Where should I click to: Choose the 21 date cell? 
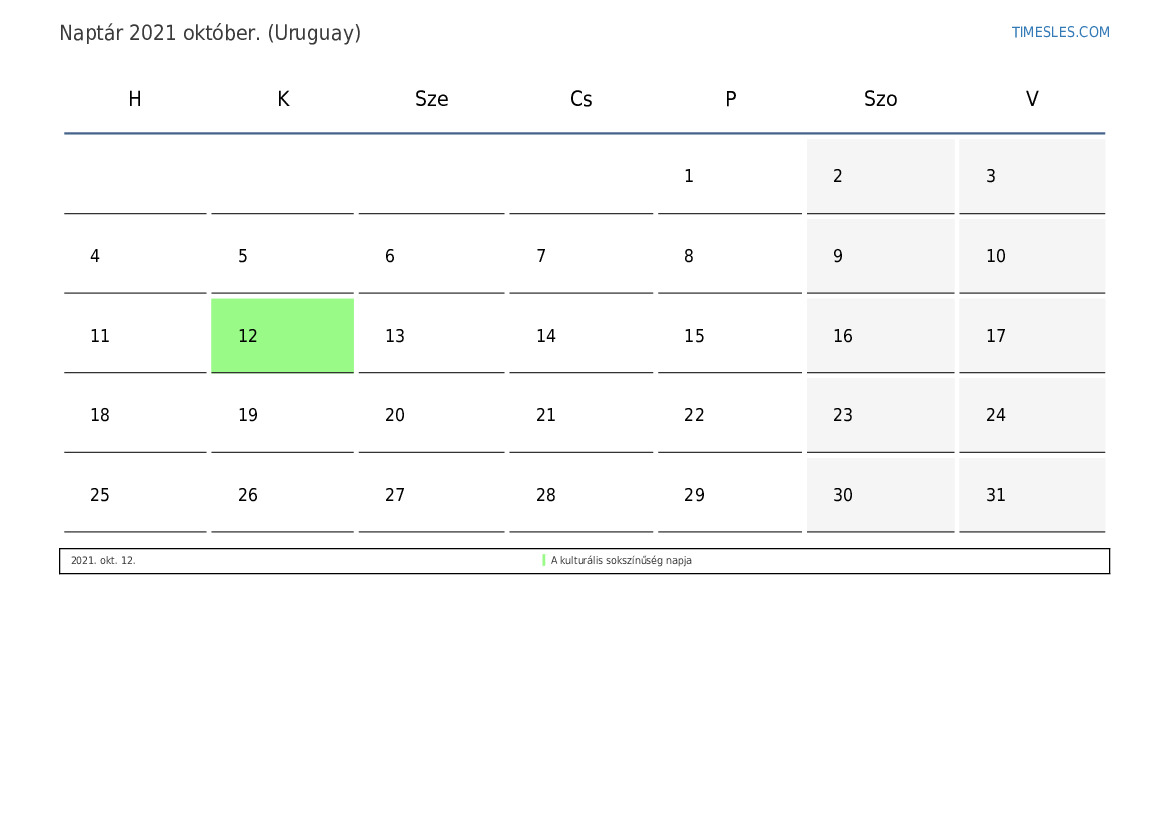[581, 415]
